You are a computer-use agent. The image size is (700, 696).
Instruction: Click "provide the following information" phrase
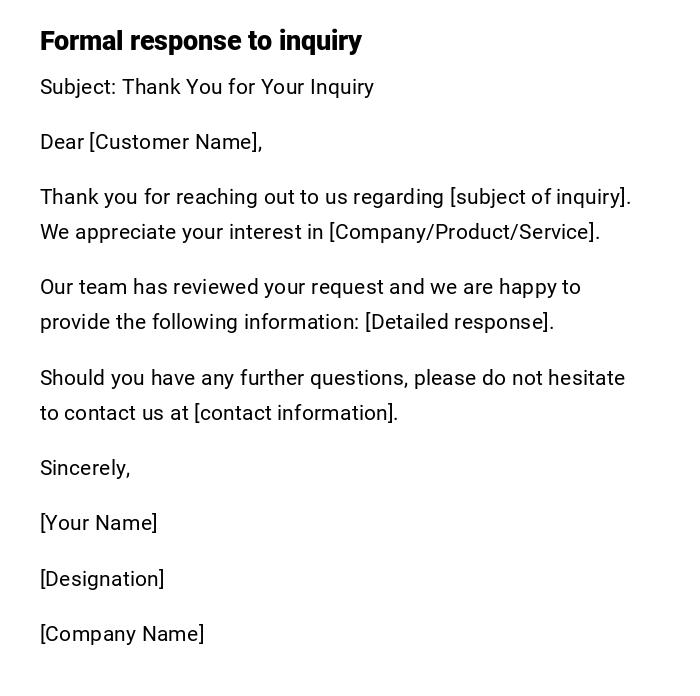tap(200, 322)
